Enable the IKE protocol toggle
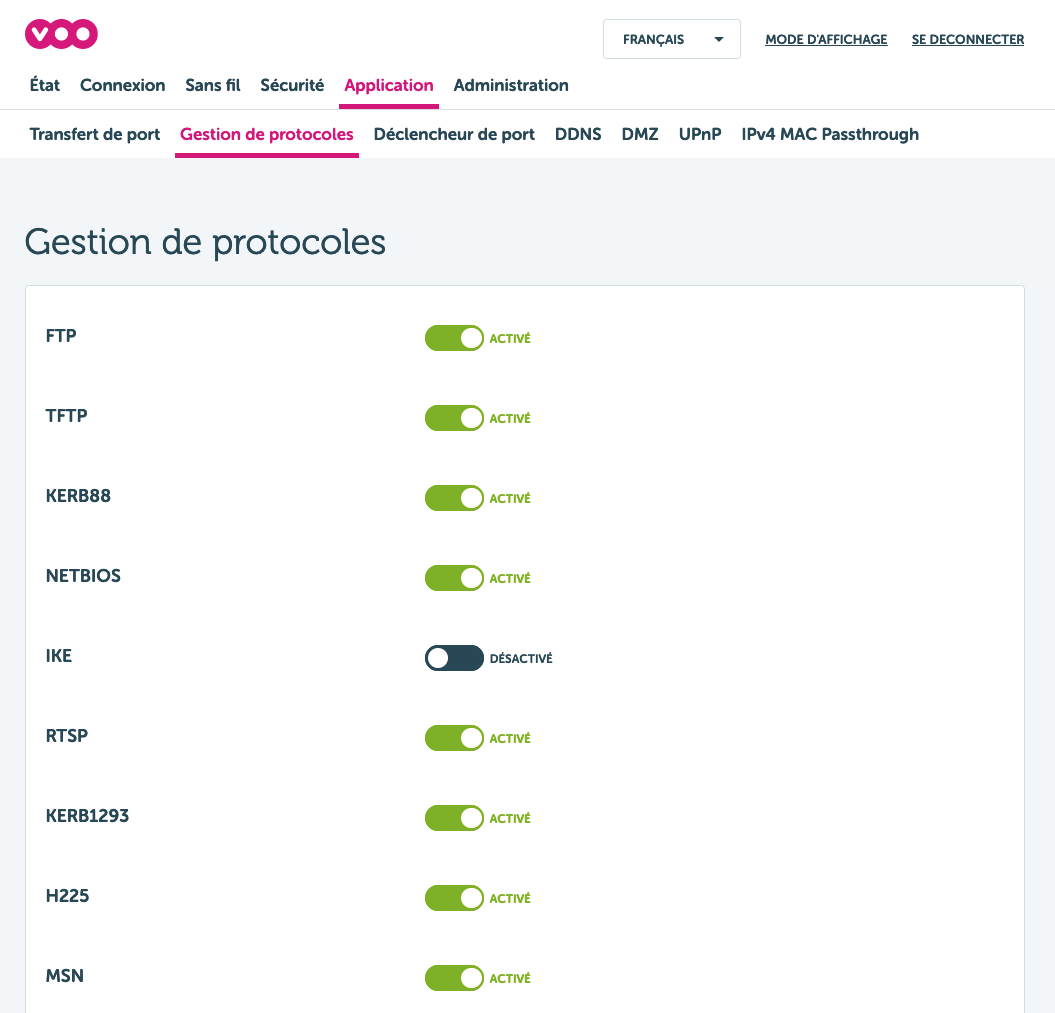 pos(454,658)
